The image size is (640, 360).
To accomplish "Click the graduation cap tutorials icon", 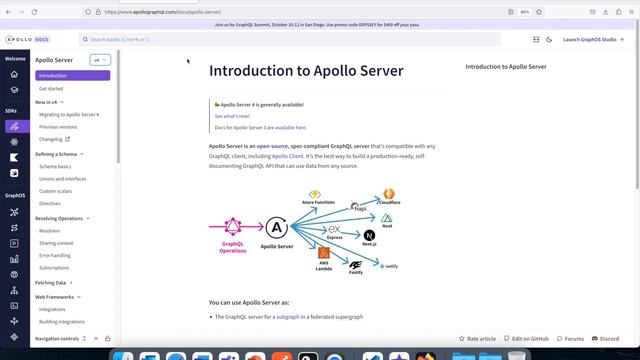I will click(14, 90).
